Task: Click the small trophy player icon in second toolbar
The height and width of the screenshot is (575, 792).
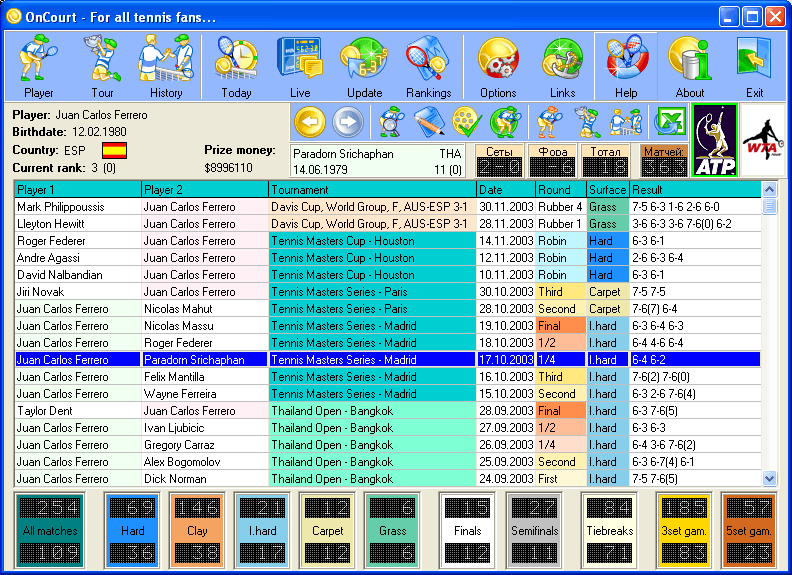Action: coord(587,122)
